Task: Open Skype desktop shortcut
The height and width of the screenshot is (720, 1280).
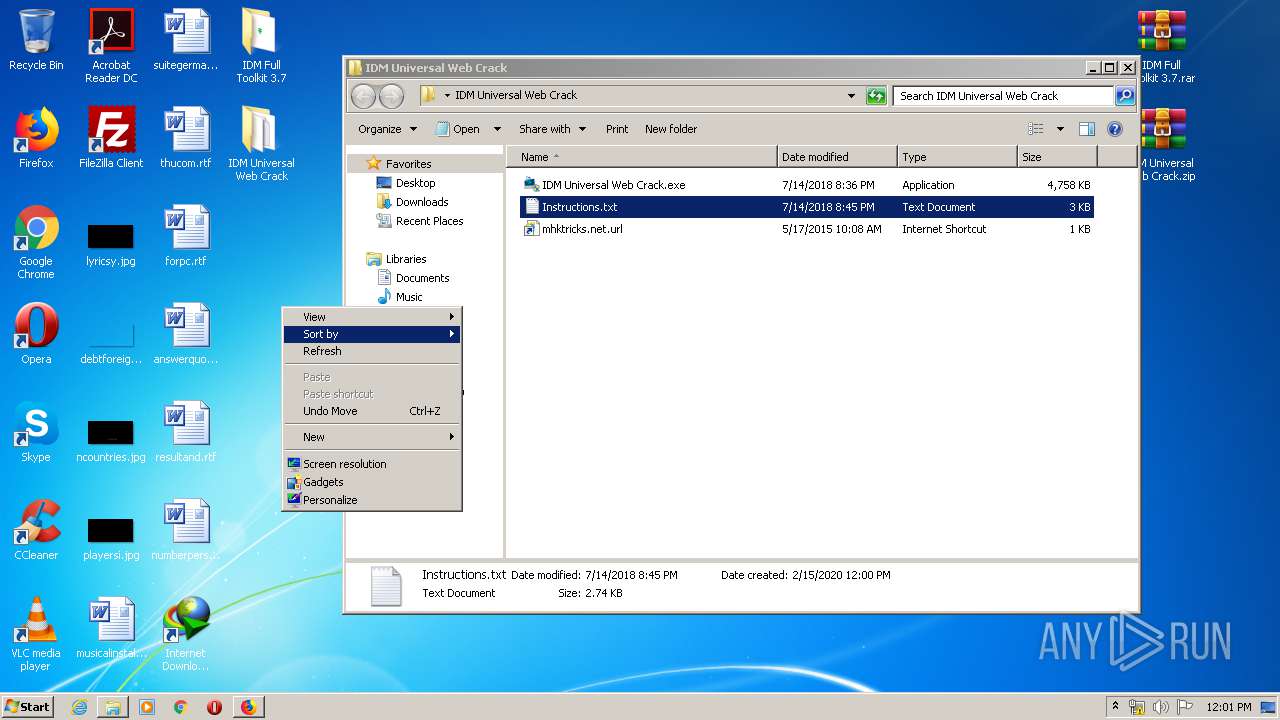Action: click(x=36, y=432)
